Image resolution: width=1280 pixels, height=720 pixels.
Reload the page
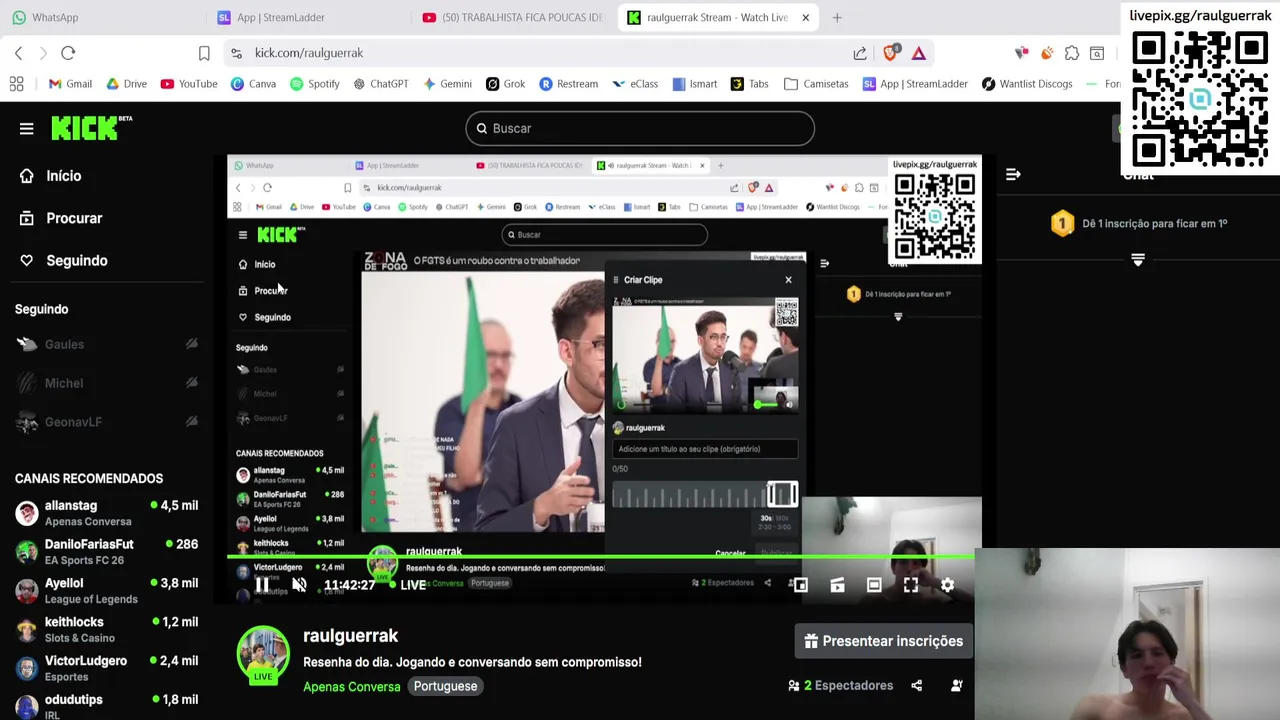click(x=68, y=53)
